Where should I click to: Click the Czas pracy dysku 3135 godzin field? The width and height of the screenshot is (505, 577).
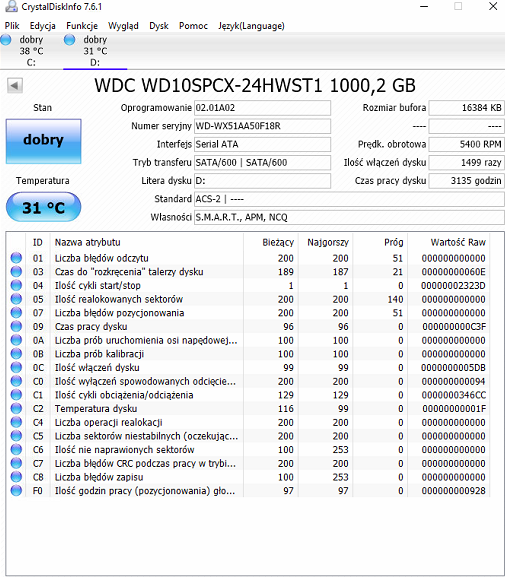466,181
